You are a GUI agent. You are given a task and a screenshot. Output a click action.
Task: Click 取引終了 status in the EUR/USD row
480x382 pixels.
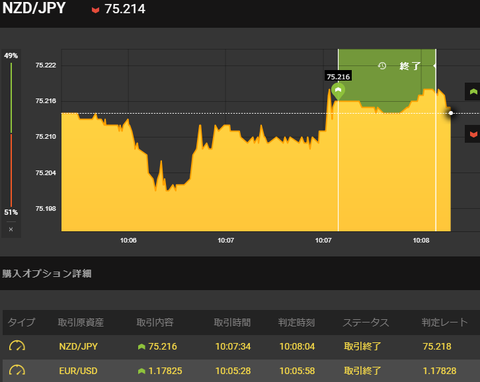coord(362,371)
